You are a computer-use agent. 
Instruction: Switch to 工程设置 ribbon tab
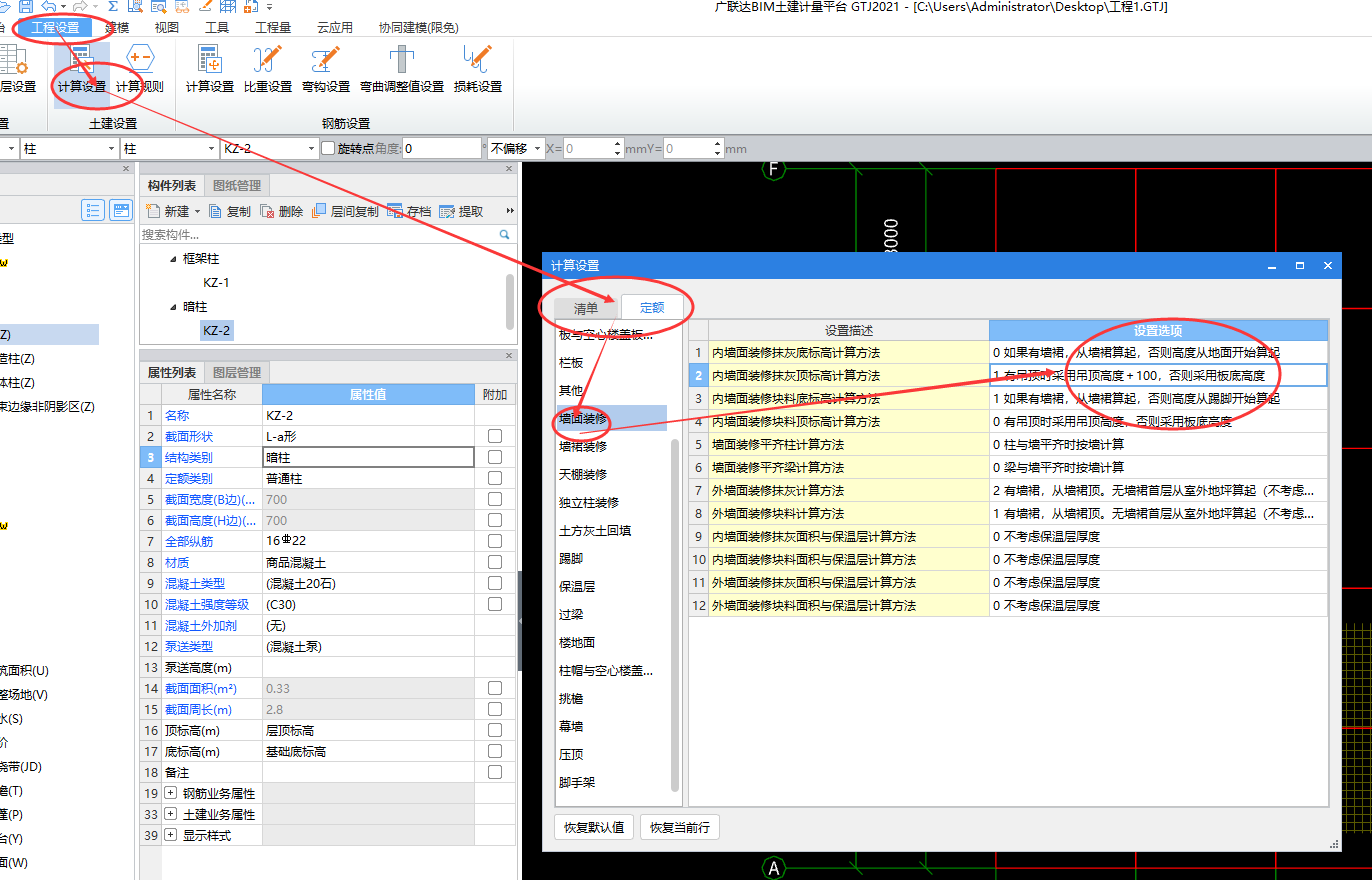pos(56,28)
